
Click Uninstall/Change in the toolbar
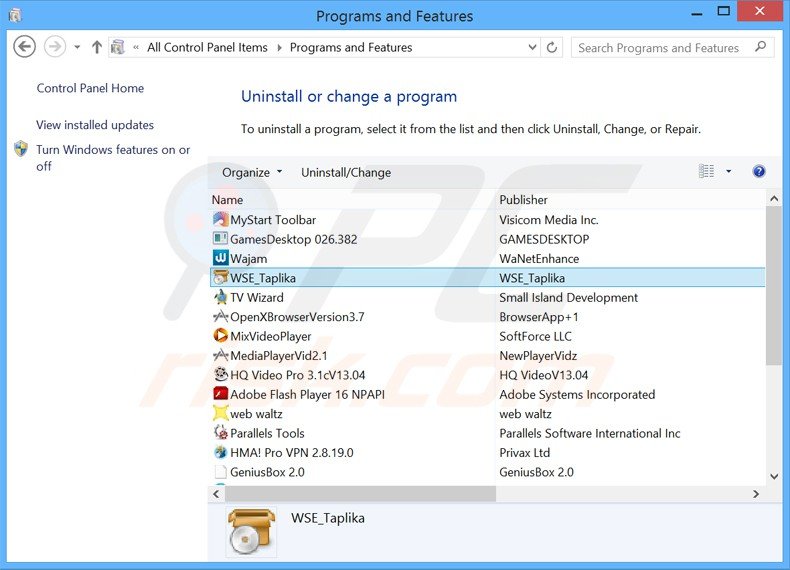(346, 172)
